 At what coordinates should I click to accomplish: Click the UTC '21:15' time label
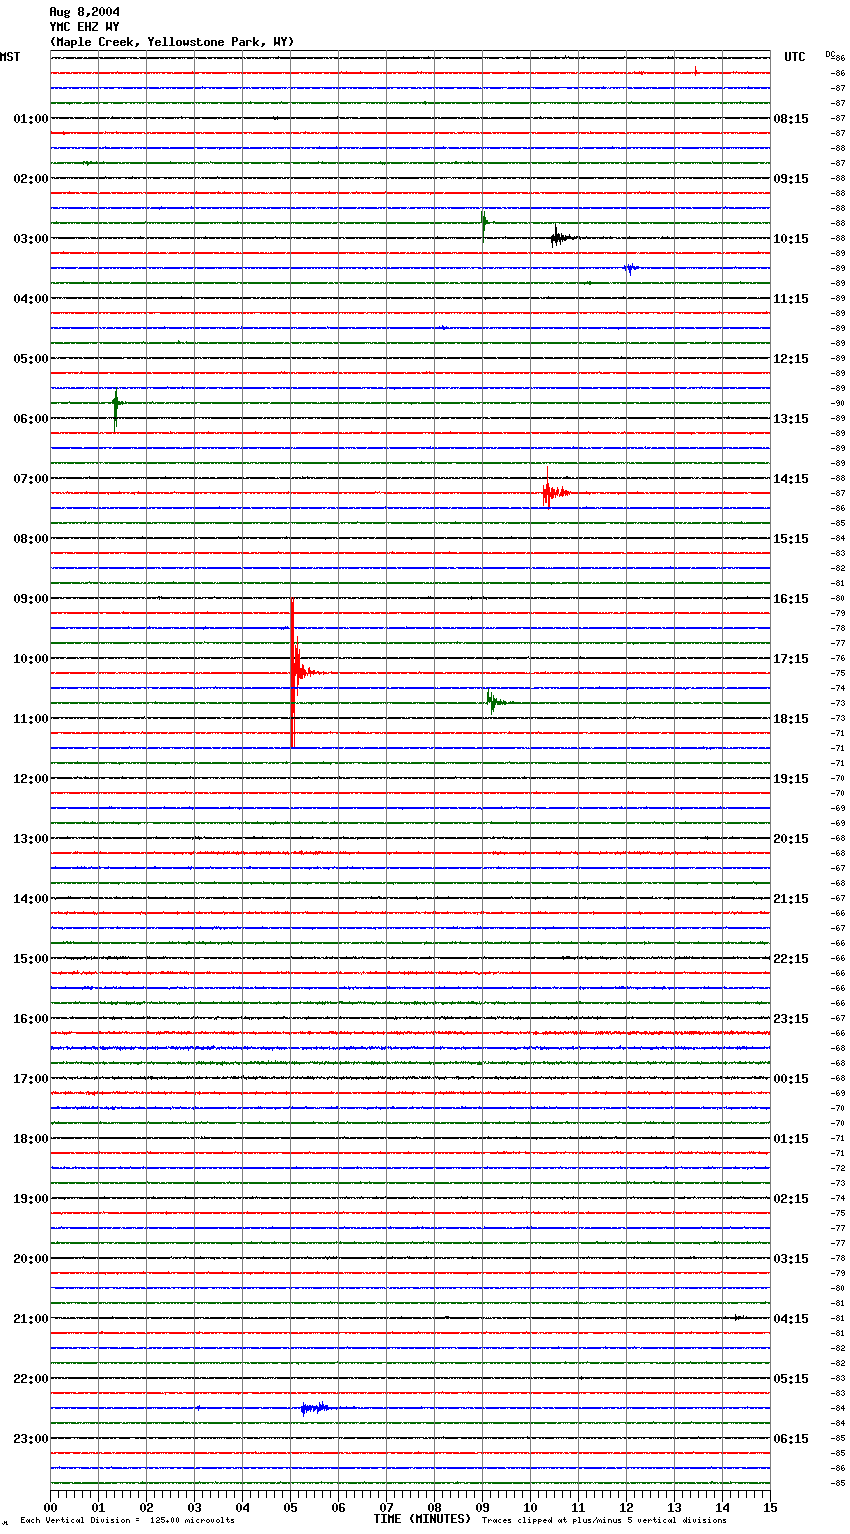791,899
